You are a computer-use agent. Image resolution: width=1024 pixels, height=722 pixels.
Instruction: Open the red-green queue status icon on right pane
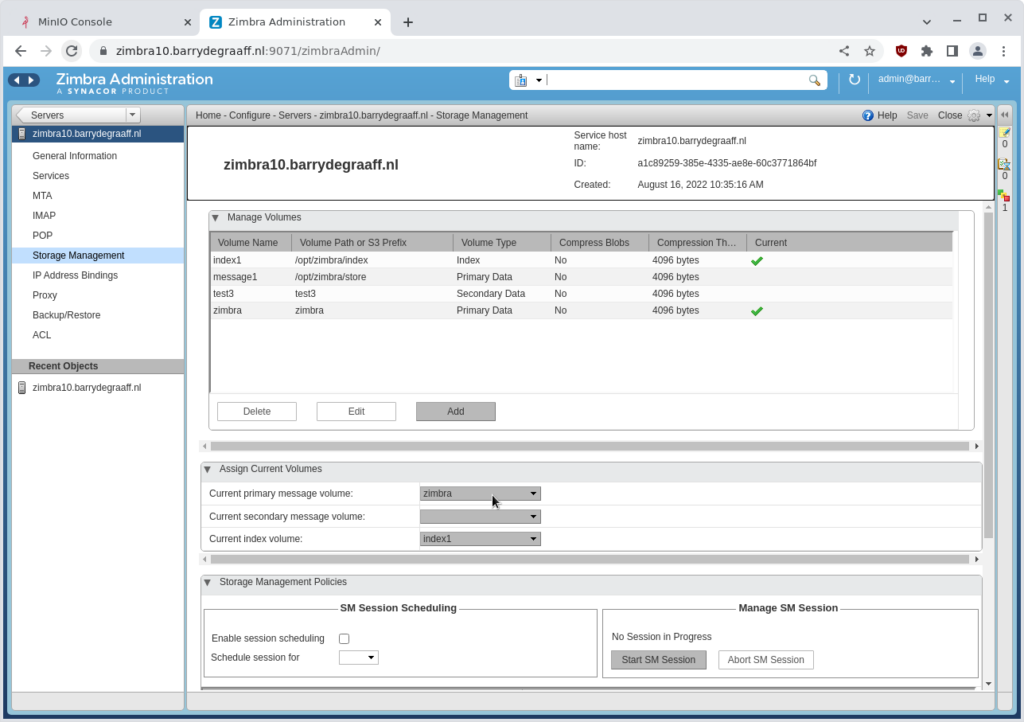coord(1004,195)
